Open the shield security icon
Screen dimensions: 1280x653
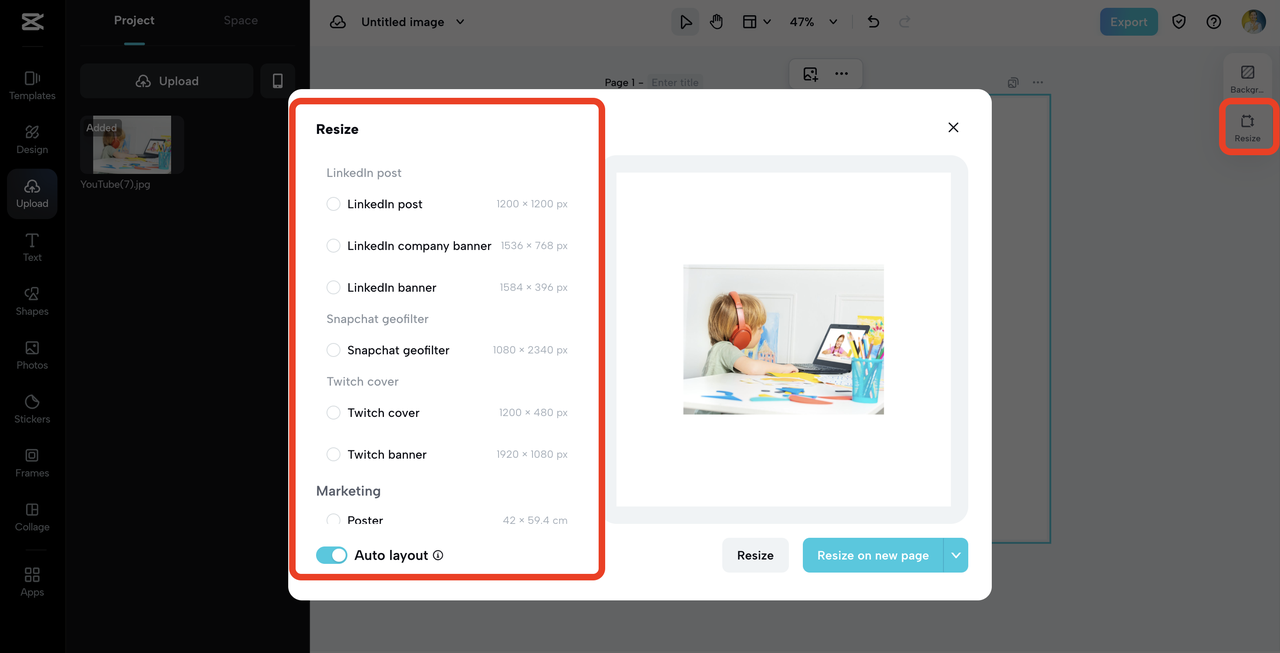(x=1179, y=22)
